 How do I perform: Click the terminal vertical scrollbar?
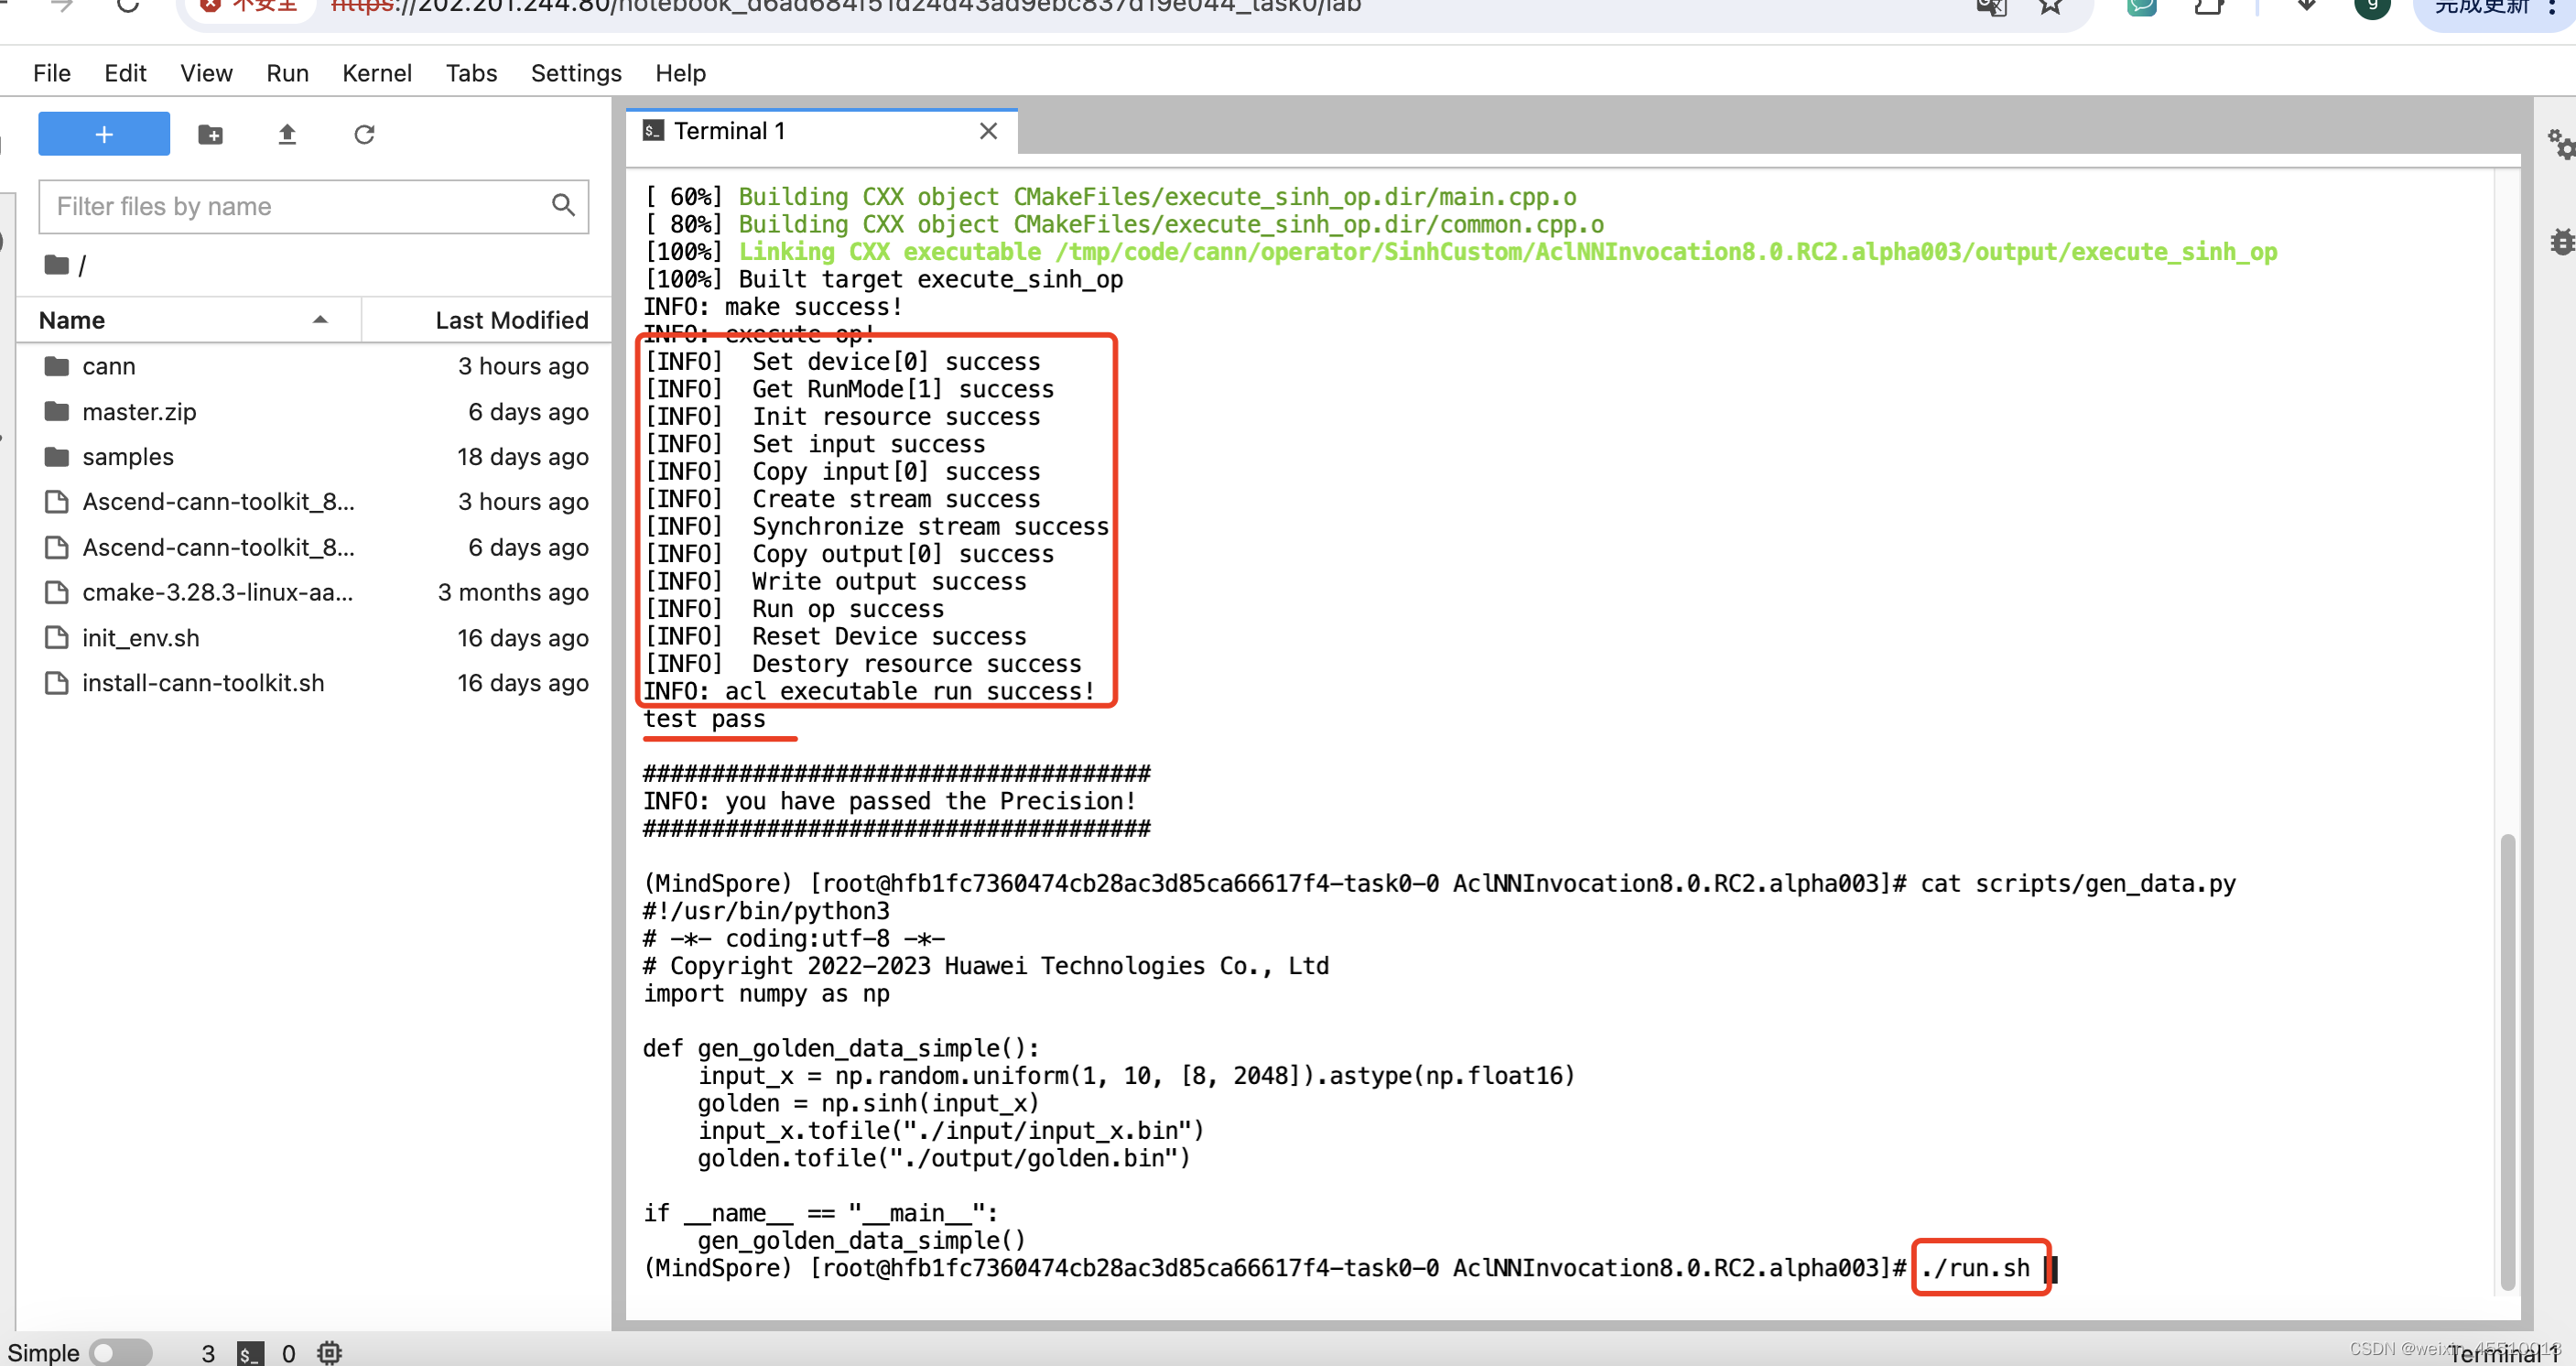click(x=2506, y=1060)
